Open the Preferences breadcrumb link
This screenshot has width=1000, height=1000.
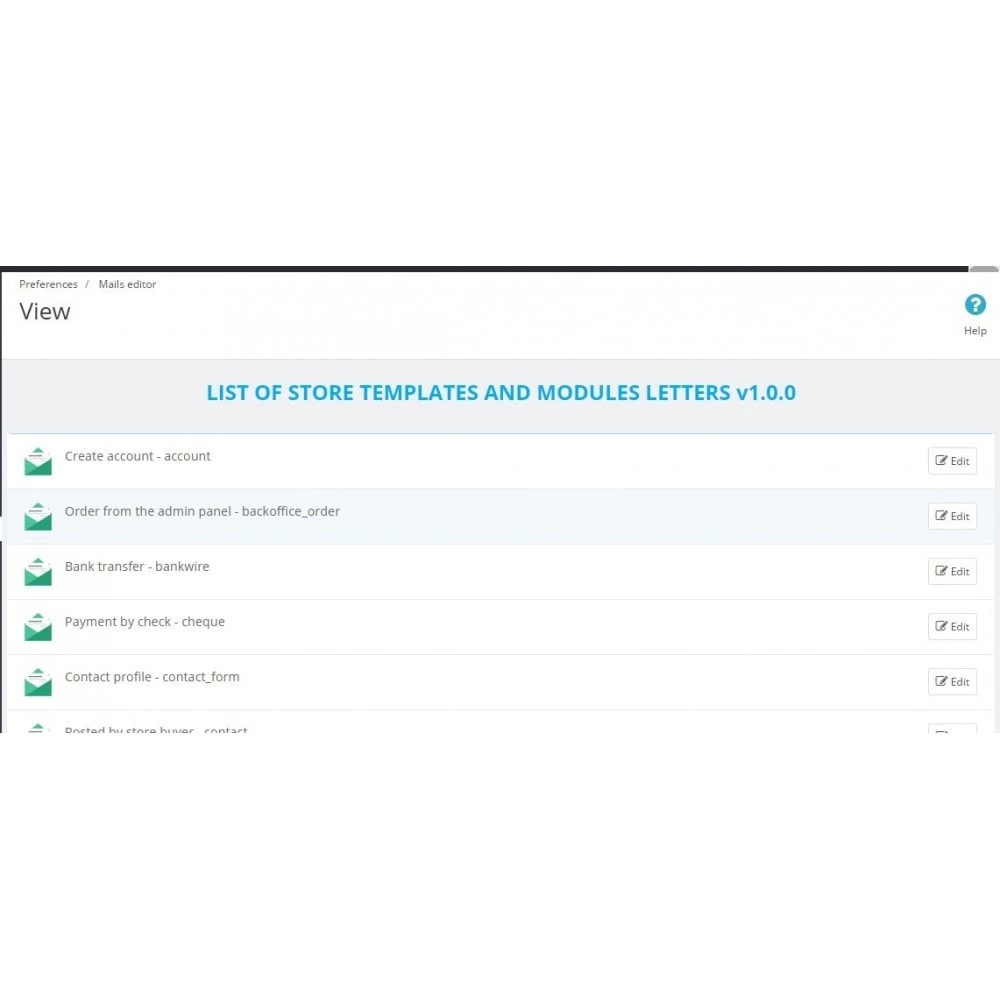[x=48, y=284]
